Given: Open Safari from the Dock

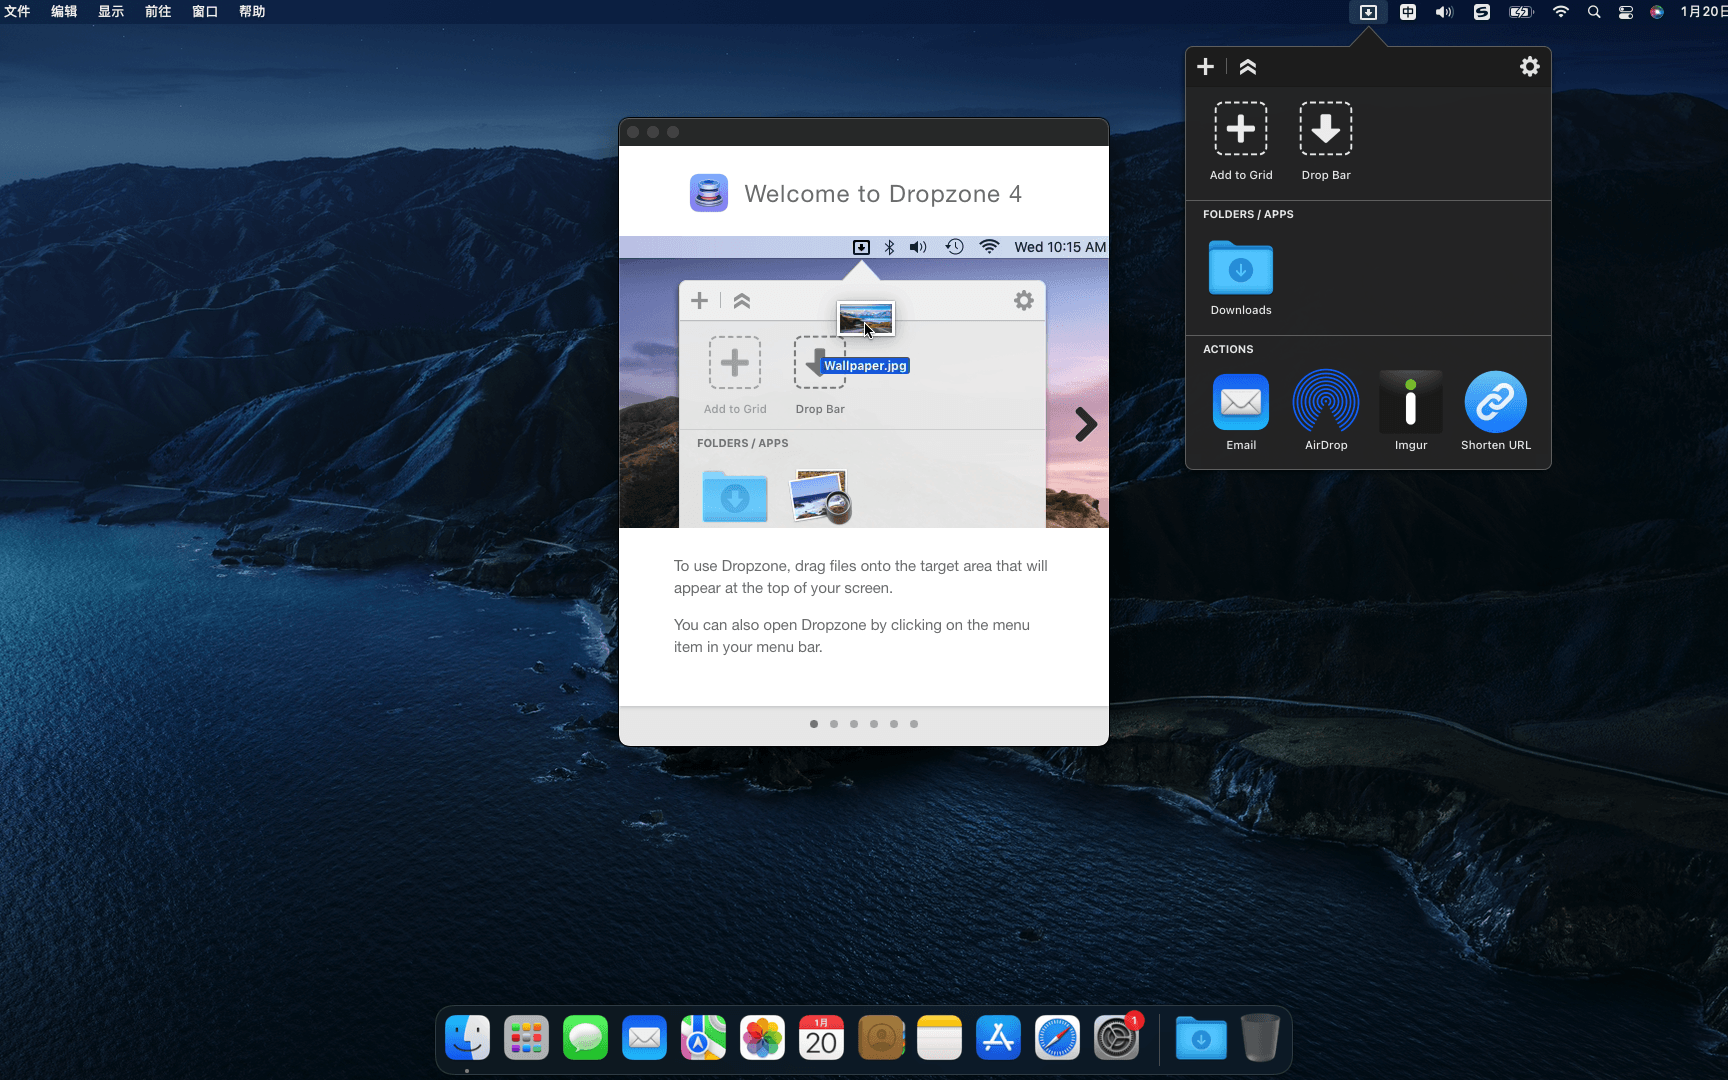Looking at the screenshot, I should click(x=1057, y=1038).
